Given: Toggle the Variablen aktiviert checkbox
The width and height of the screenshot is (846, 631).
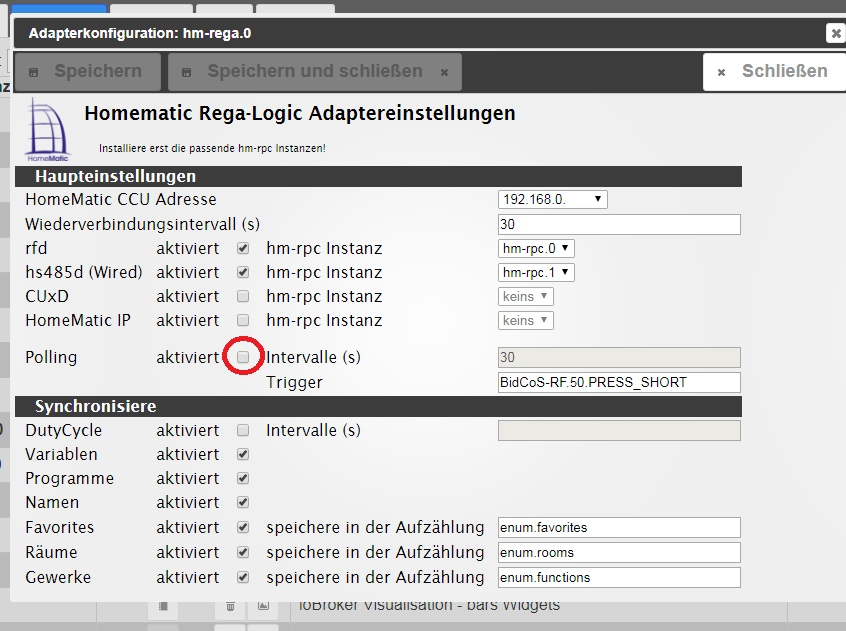Looking at the screenshot, I should point(243,454).
